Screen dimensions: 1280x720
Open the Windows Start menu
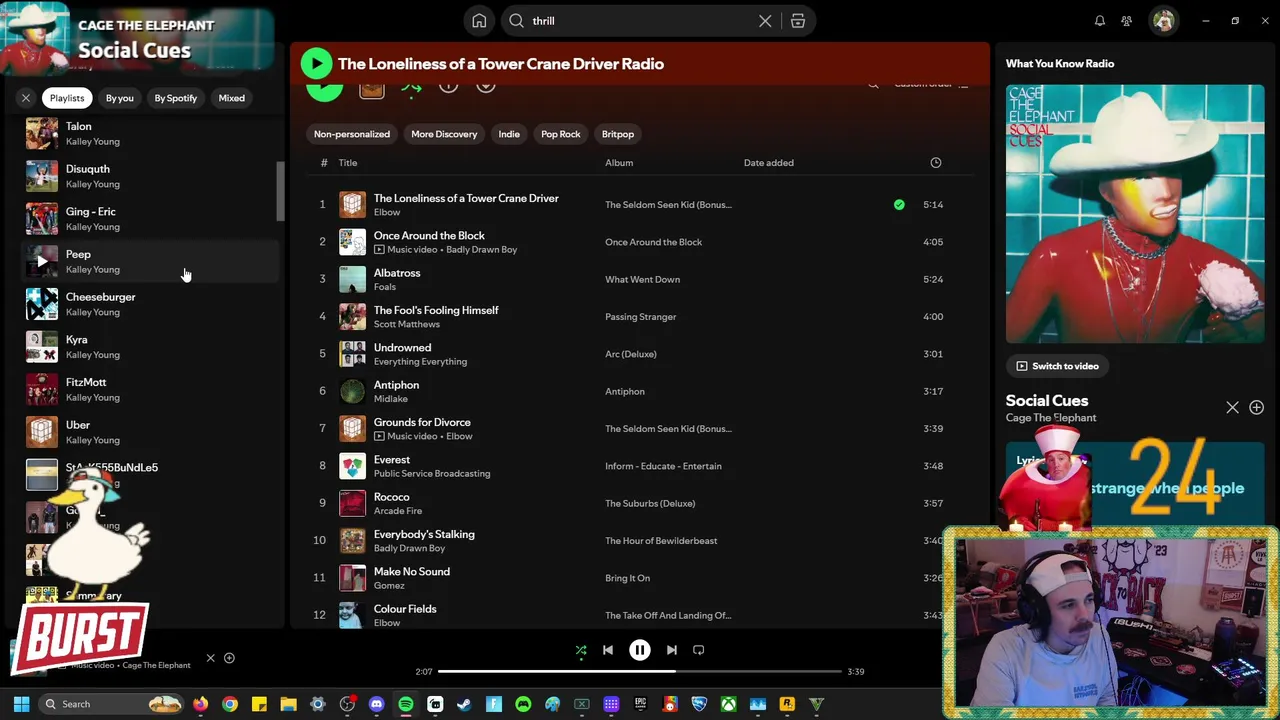(x=21, y=704)
